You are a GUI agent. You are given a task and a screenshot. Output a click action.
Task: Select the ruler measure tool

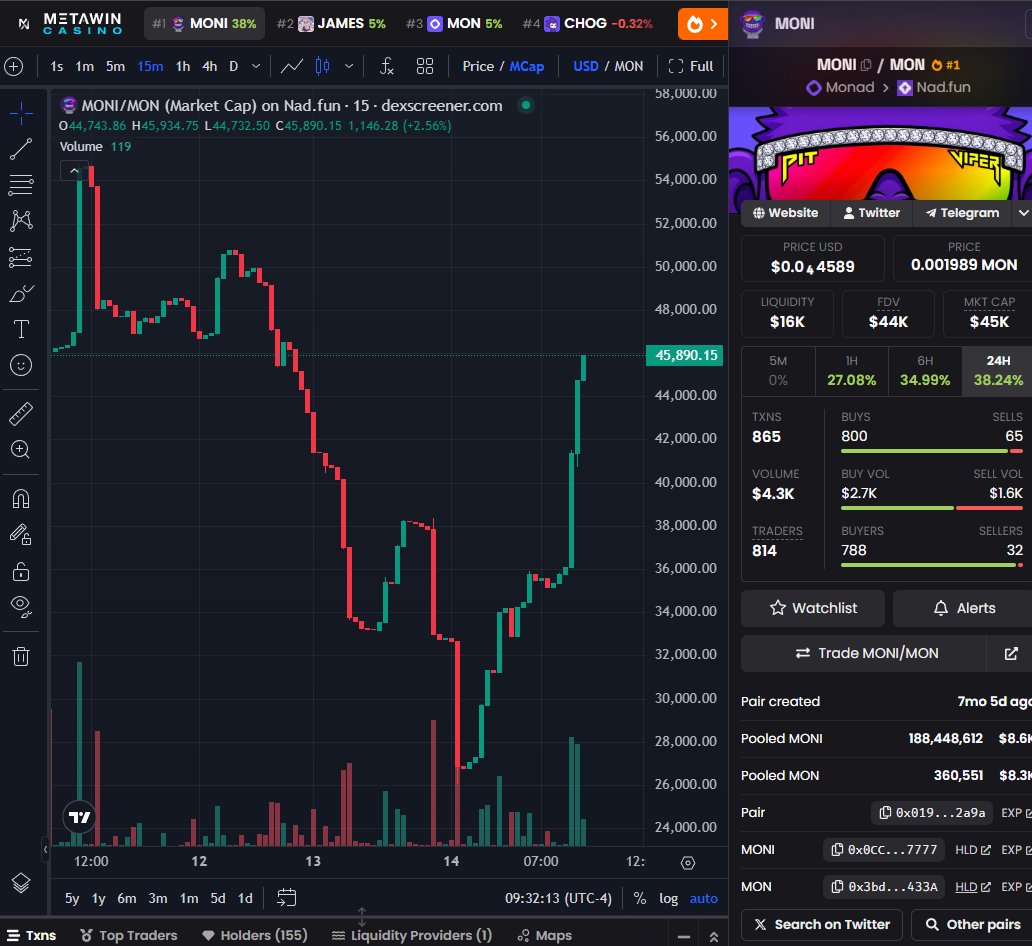coord(21,413)
